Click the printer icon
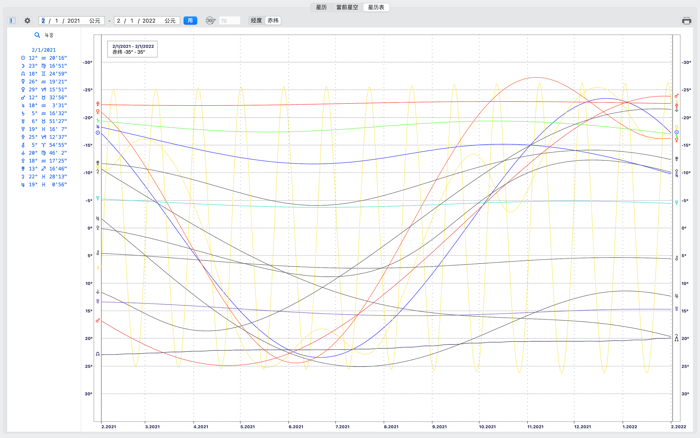This screenshot has height=438, width=700. (x=685, y=20)
